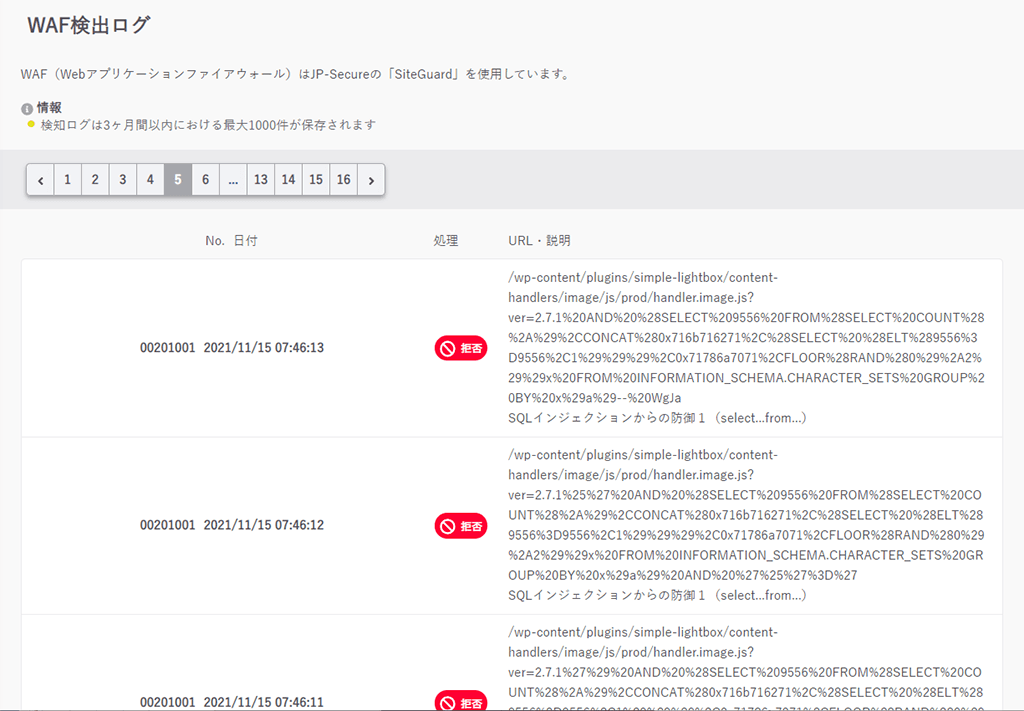
Task: Click the ellipsis pagination item
Action: [x=233, y=180]
